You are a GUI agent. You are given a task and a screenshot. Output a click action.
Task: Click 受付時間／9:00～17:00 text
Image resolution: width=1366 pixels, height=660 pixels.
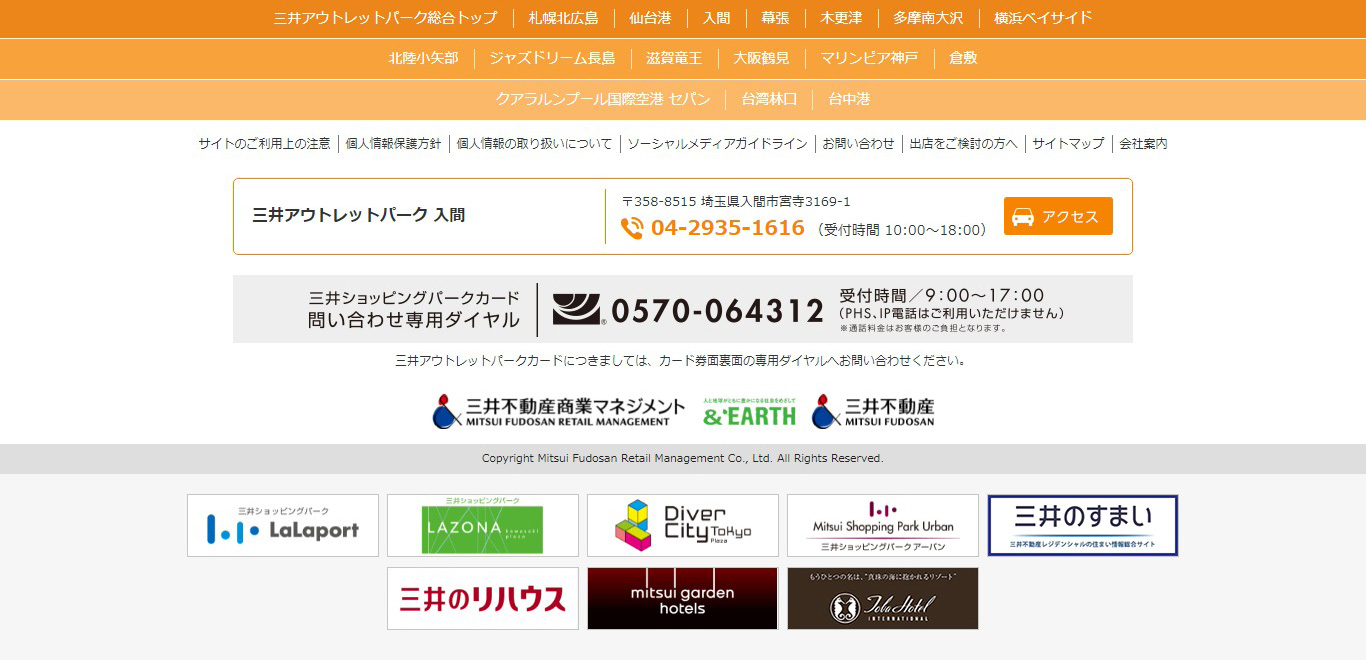(x=942, y=295)
